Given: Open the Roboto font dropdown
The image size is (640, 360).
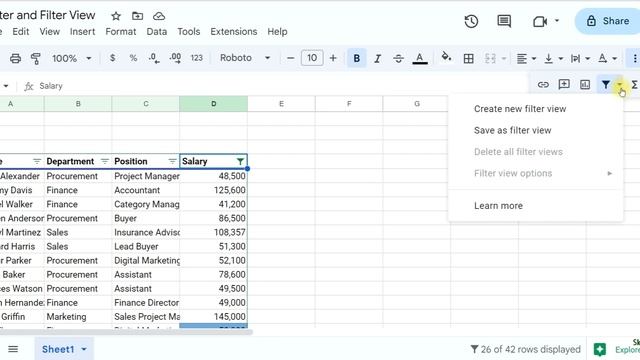Looking at the screenshot, I should (245, 58).
